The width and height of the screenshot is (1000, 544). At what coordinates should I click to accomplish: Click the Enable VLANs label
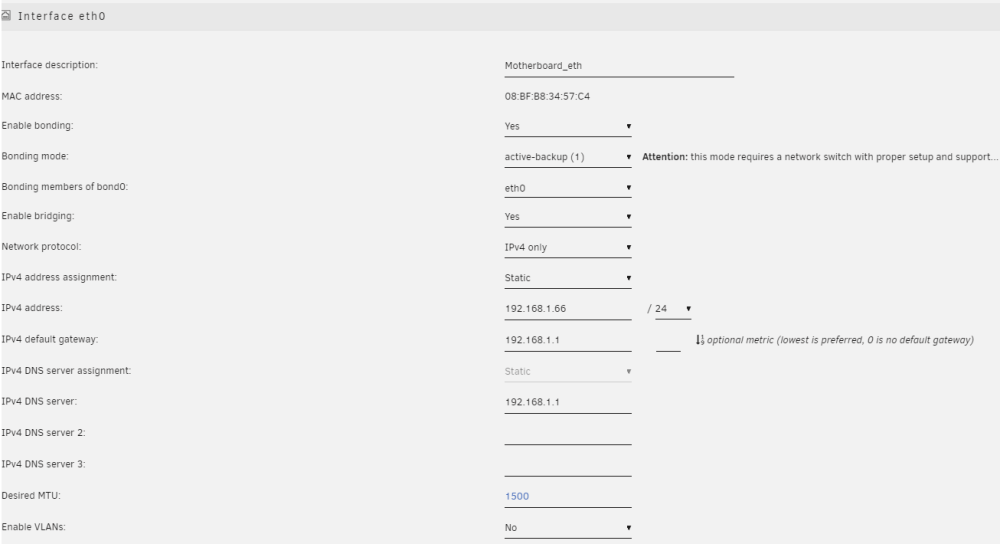coord(34,527)
